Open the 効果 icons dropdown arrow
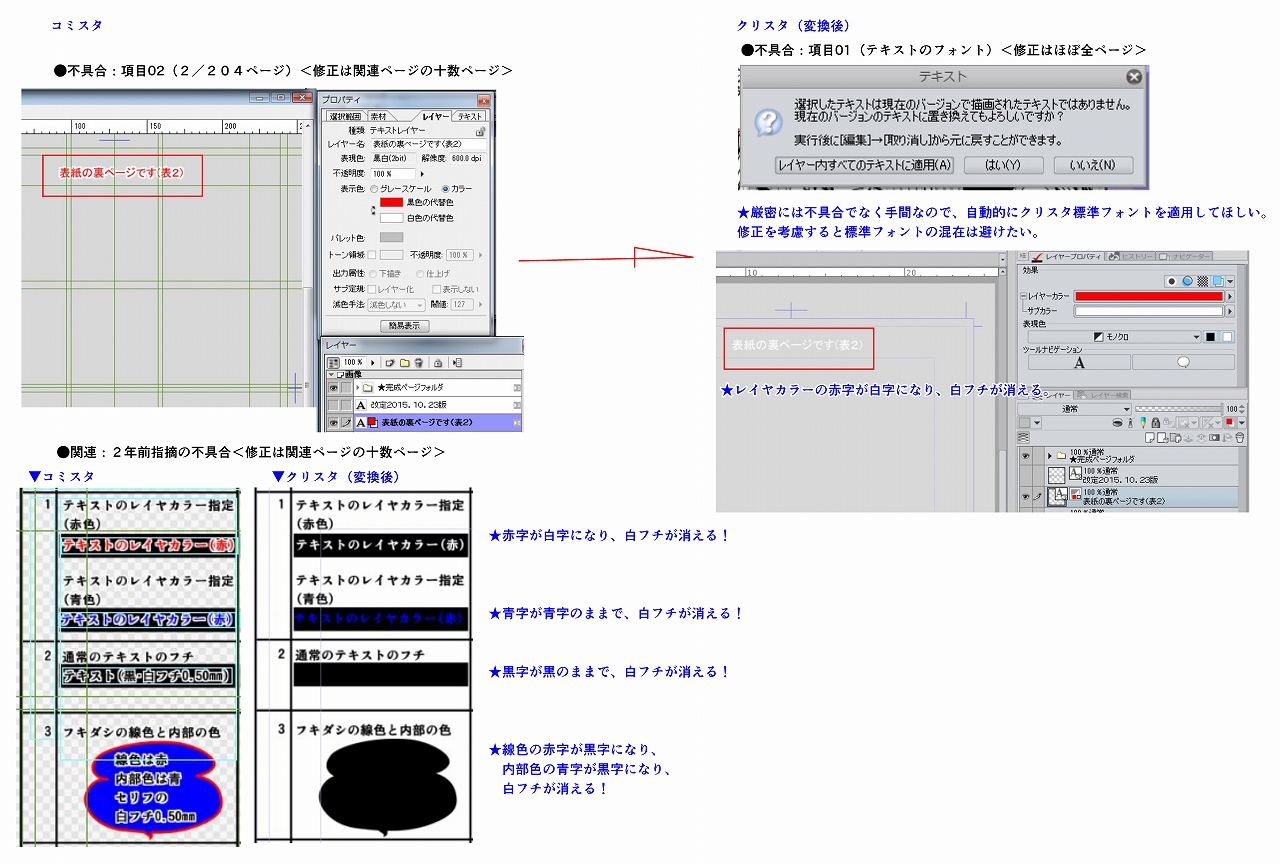Image resolution: width=1280 pixels, height=864 pixels. coord(1230,282)
